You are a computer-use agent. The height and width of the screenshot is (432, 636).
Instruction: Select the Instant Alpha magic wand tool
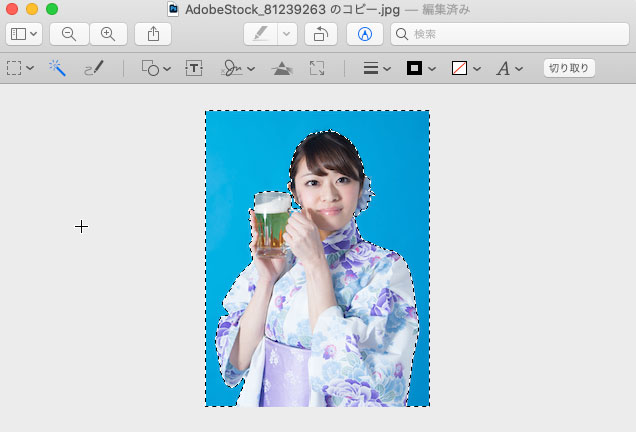coord(57,68)
